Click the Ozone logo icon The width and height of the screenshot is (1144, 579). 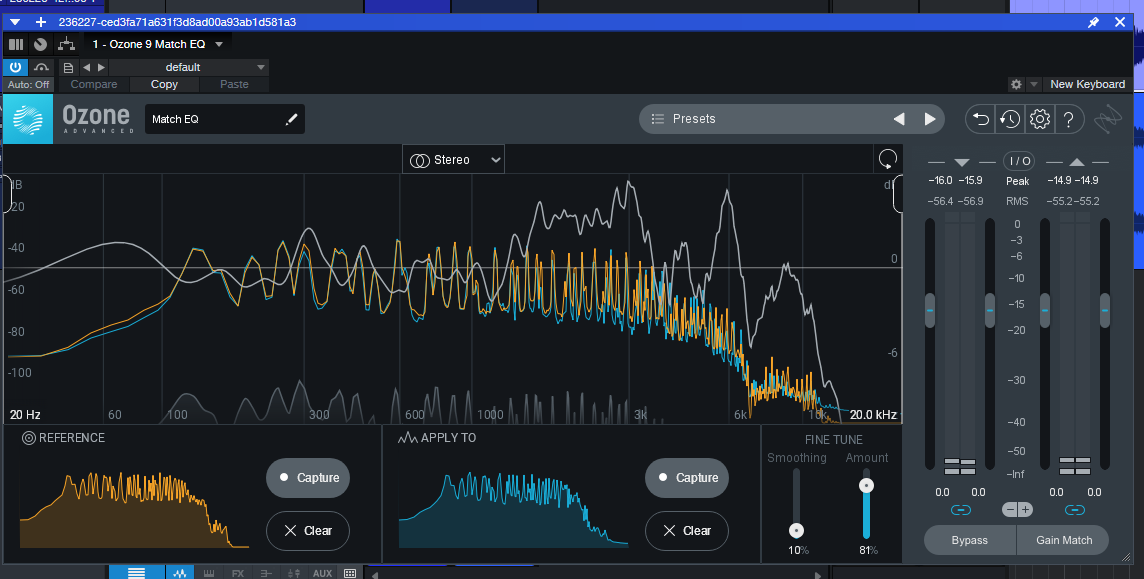point(28,119)
